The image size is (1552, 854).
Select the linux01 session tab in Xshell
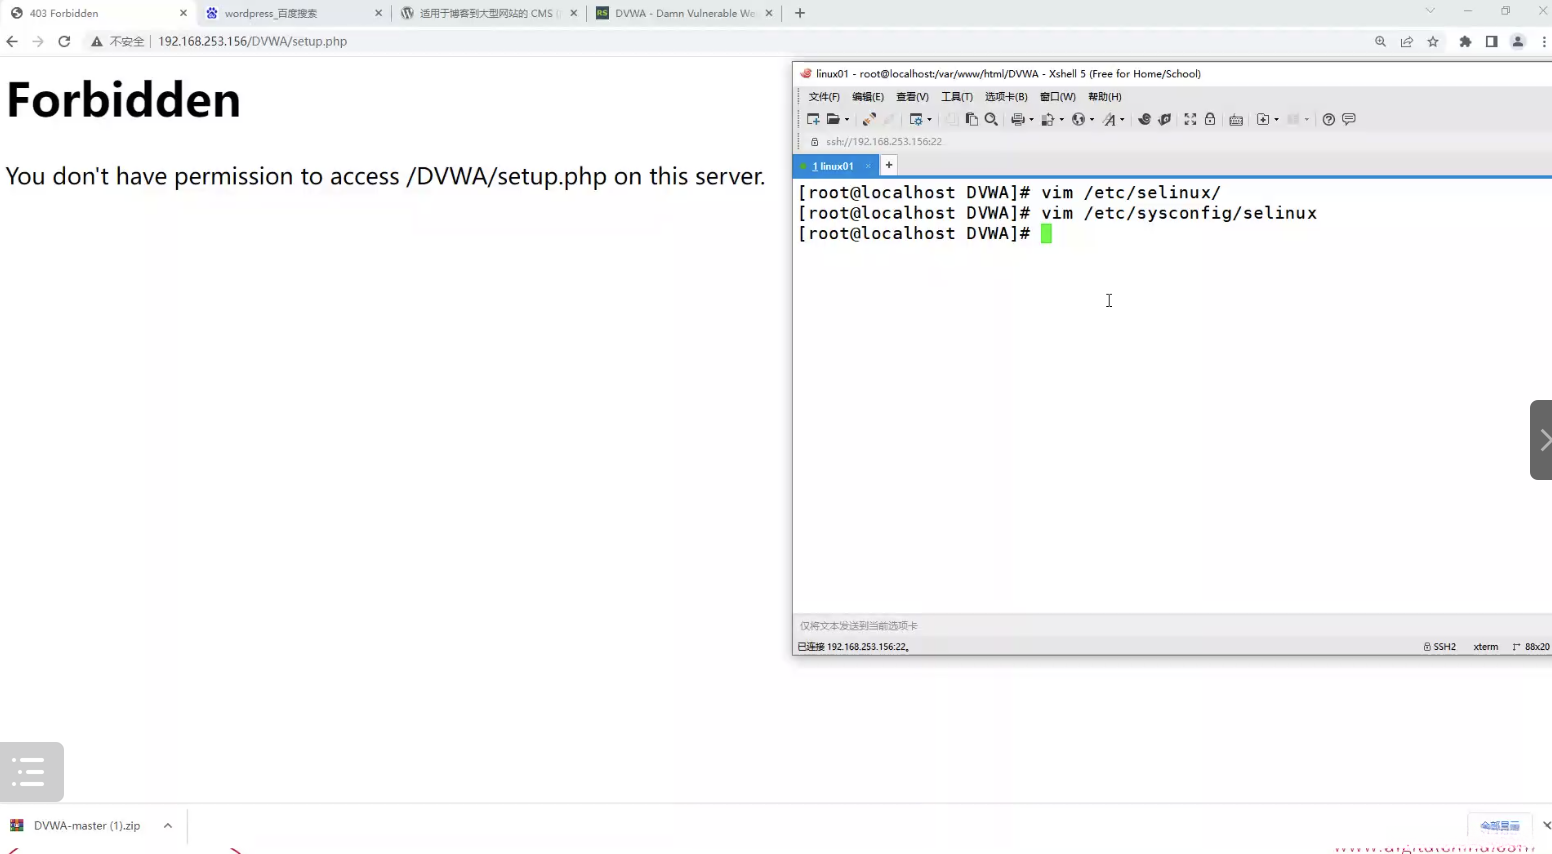(833, 166)
